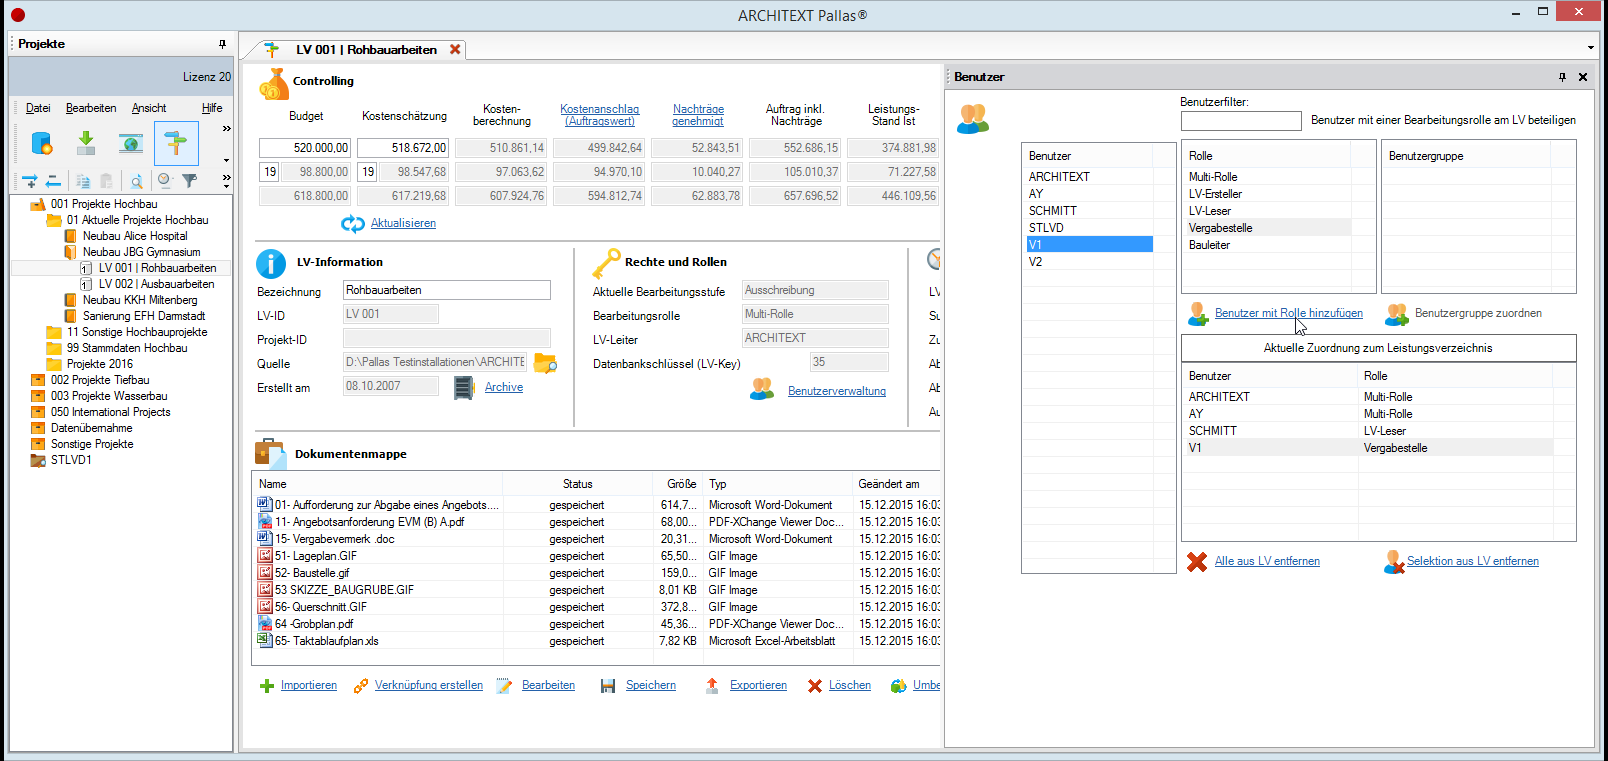This screenshot has height=761, width=1608.
Task: Close the Benutzer panel
Action: tap(1583, 77)
